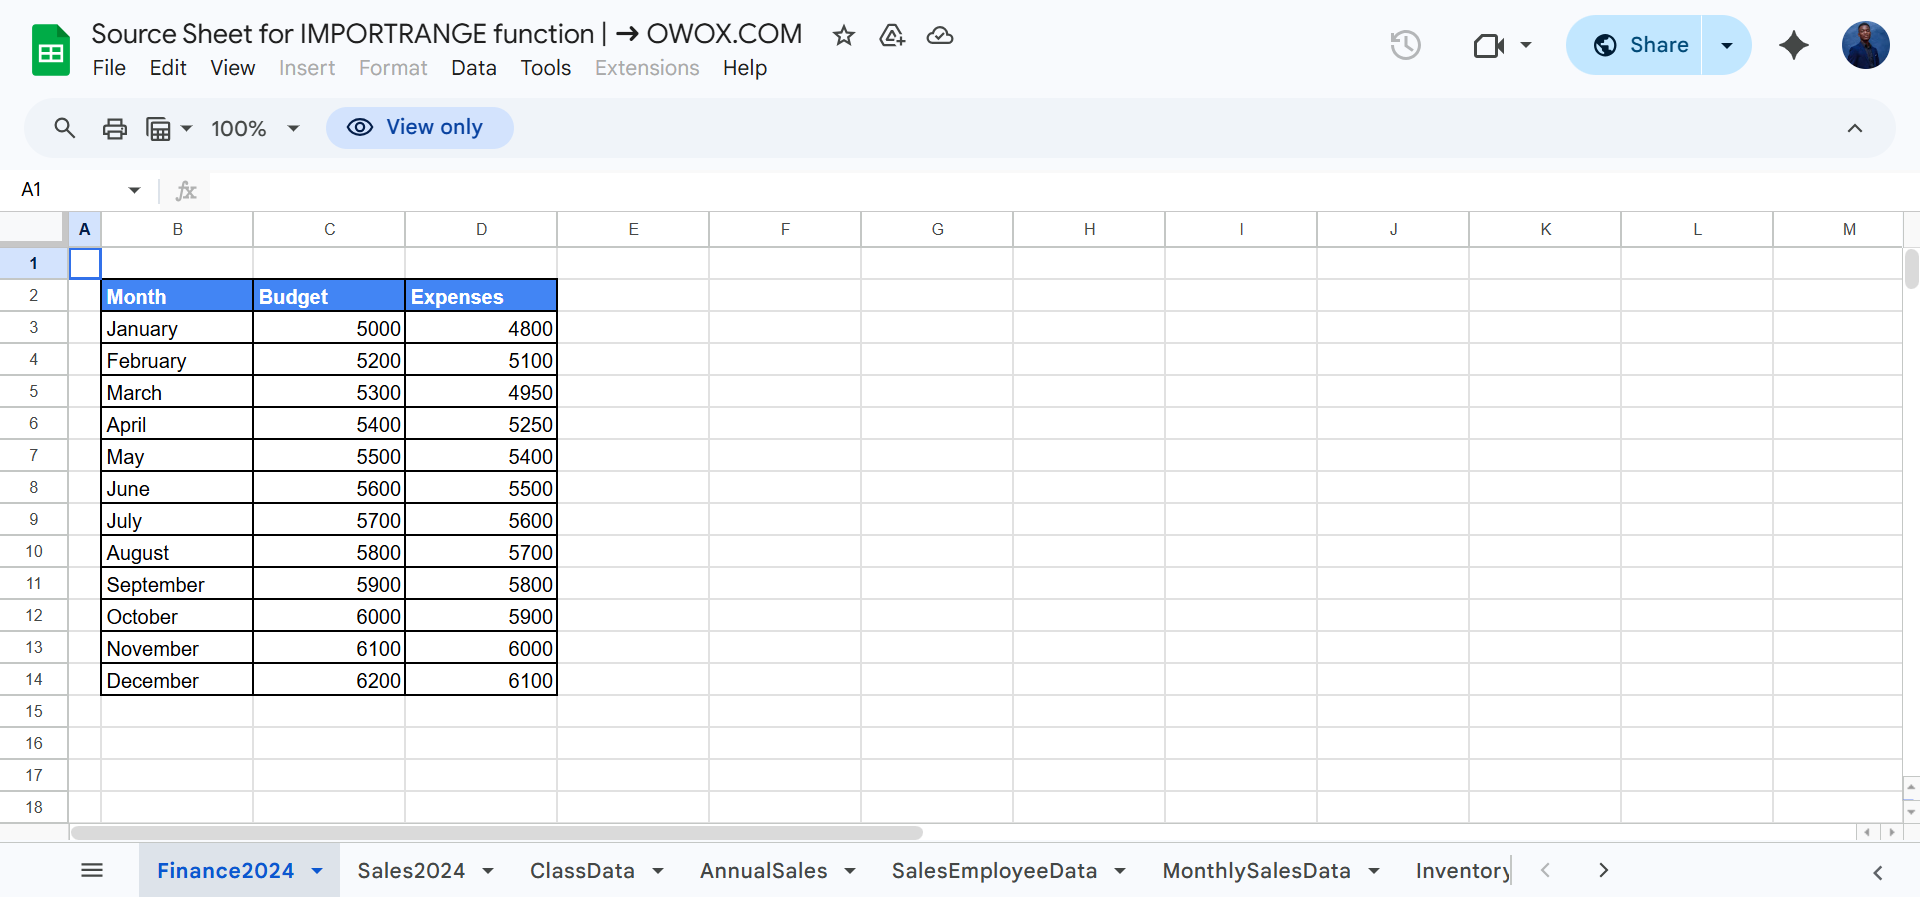Click the add to Drive icon
The width and height of the screenshot is (1920, 897).
pyautogui.click(x=892, y=36)
